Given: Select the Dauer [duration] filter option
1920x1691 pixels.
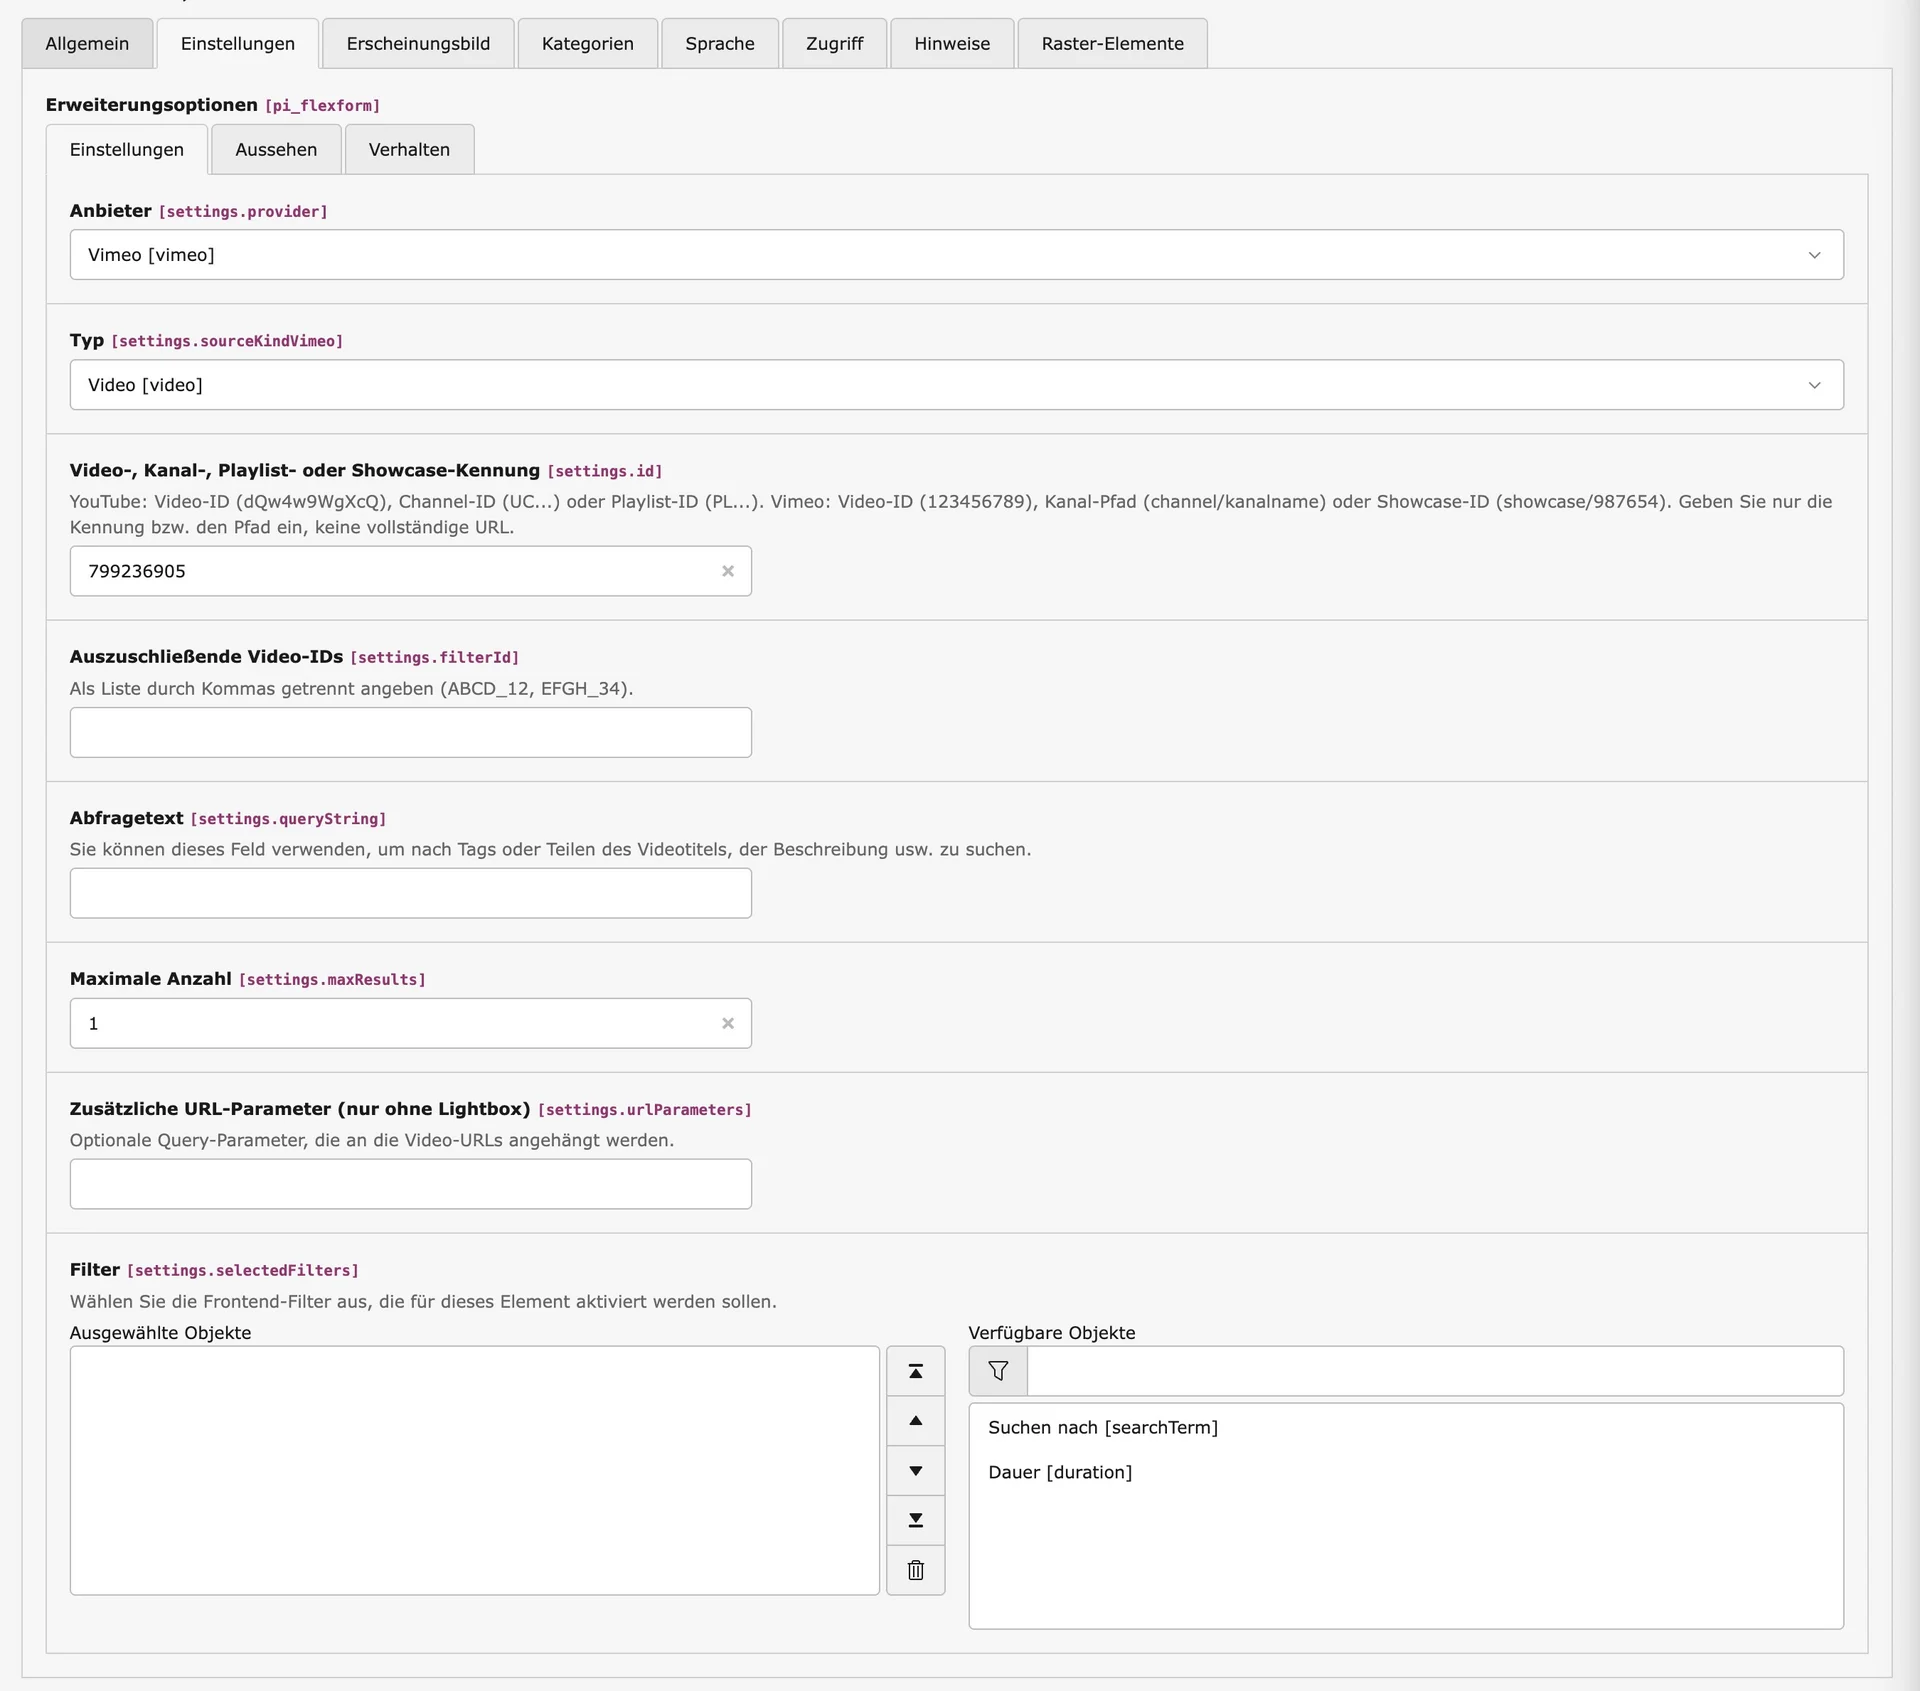Looking at the screenshot, I should [x=1060, y=1472].
